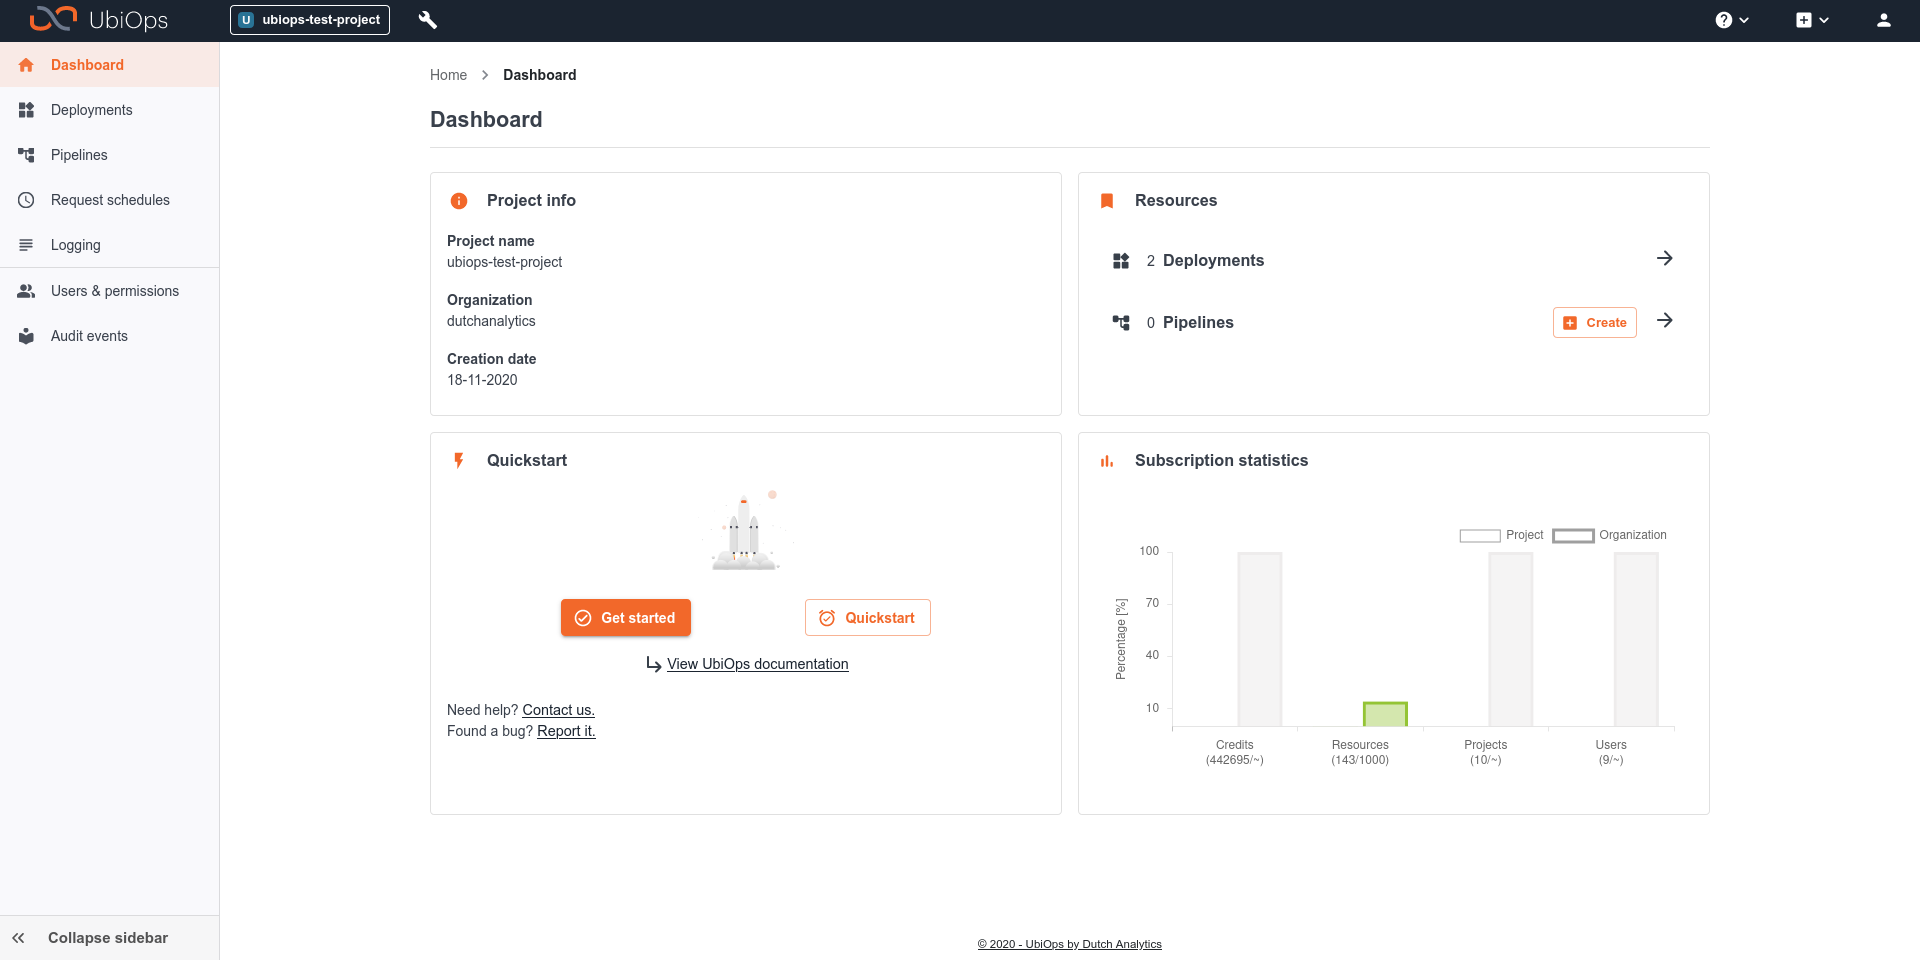Click the UbiOps logo
The width and height of the screenshot is (1920, 960).
pos(98,20)
